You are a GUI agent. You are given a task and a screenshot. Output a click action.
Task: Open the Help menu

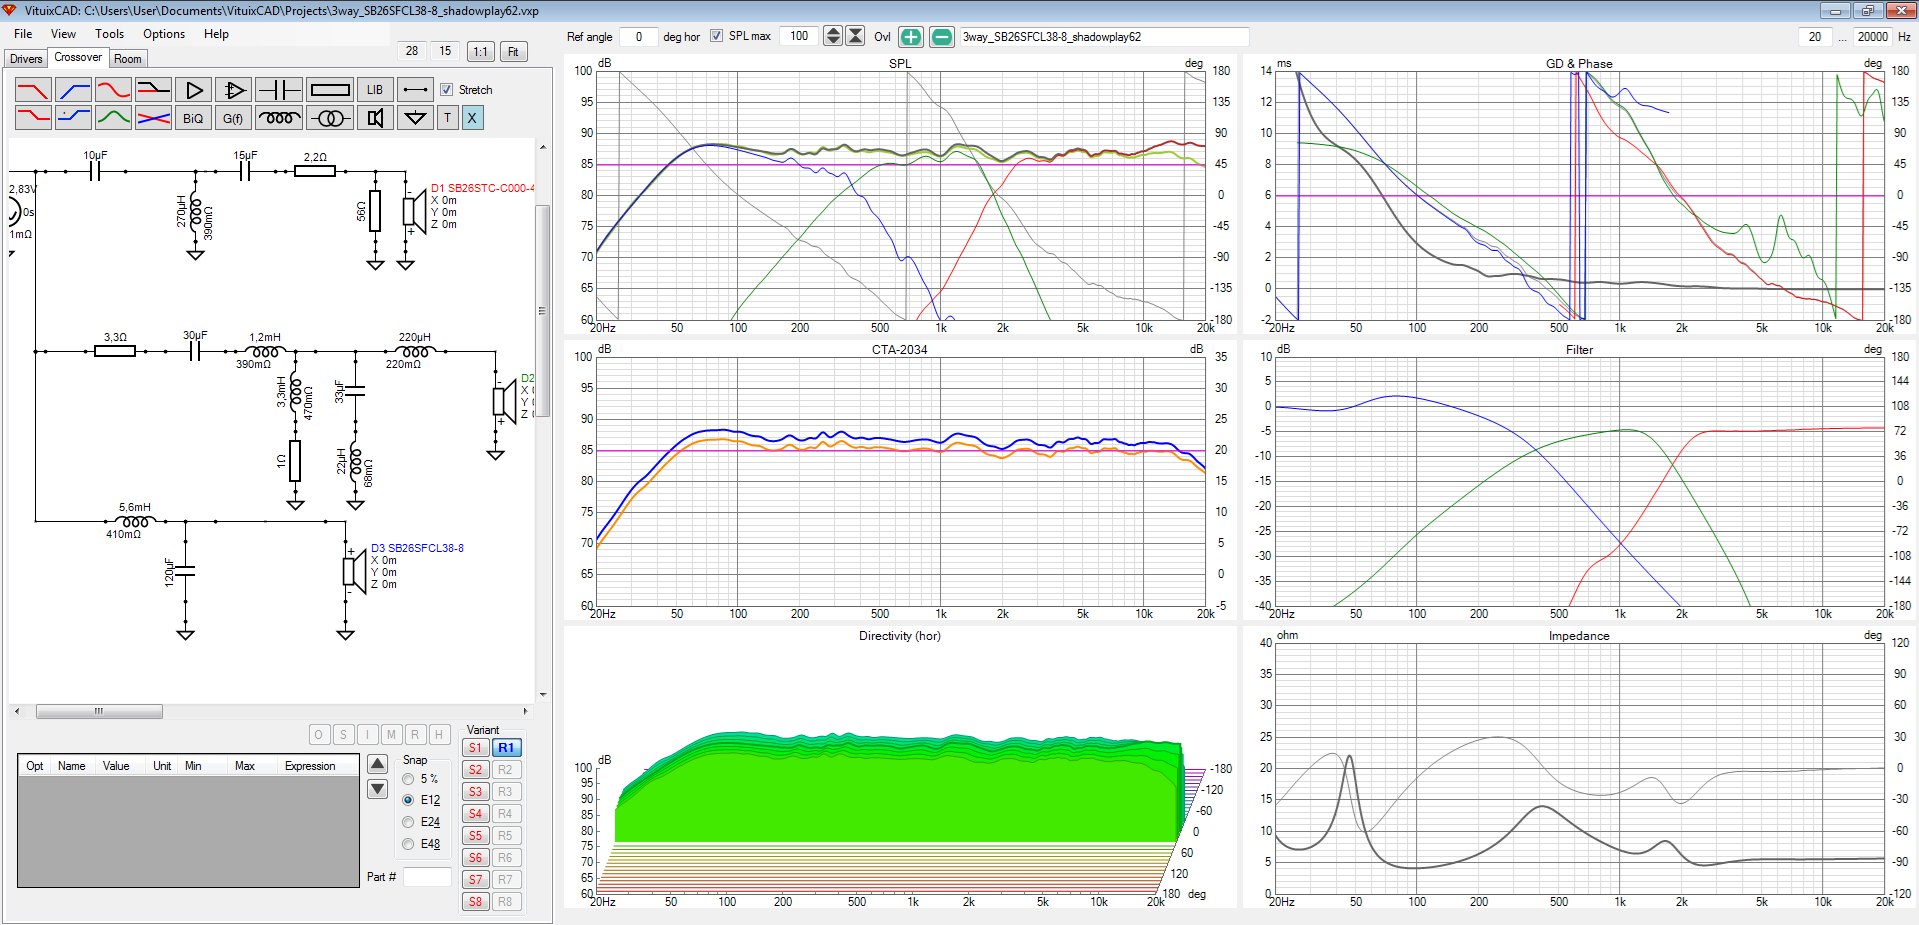[x=216, y=34]
